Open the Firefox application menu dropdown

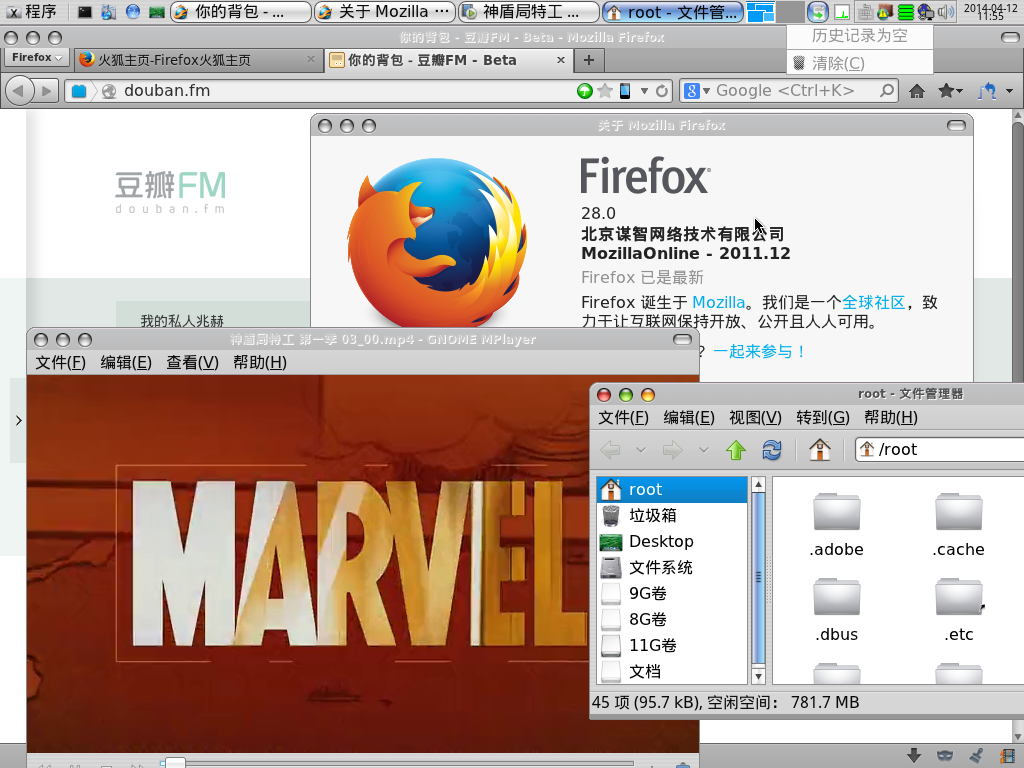pyautogui.click(x=37, y=58)
